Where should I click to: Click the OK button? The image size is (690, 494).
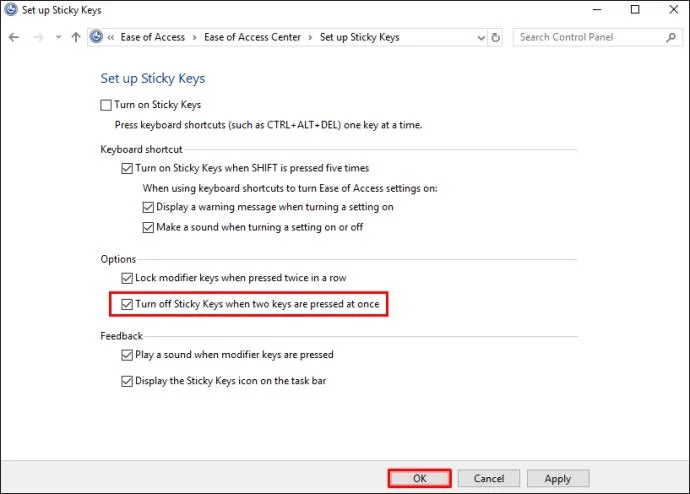(419, 478)
